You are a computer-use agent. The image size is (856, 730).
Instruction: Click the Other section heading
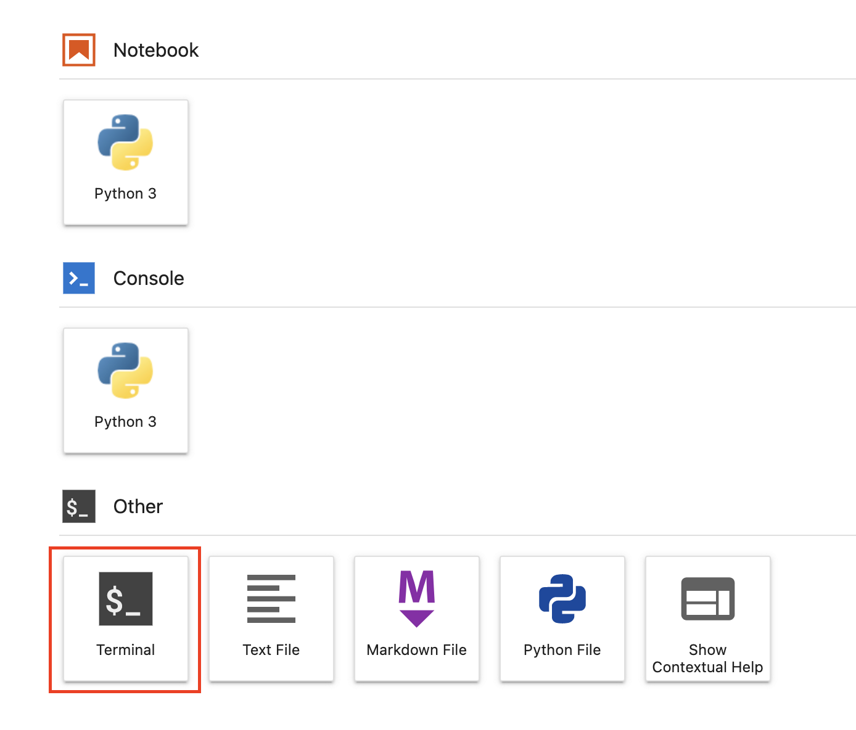138,506
